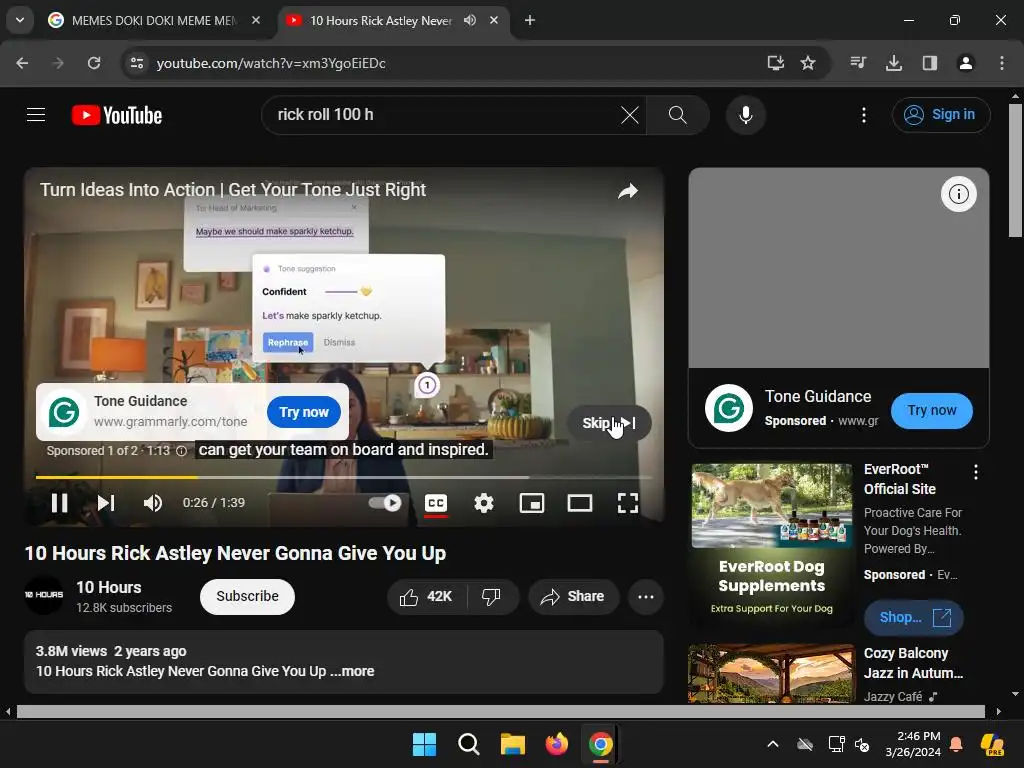
Task: Toggle the autoplay switch
Action: pyautogui.click(x=385, y=503)
